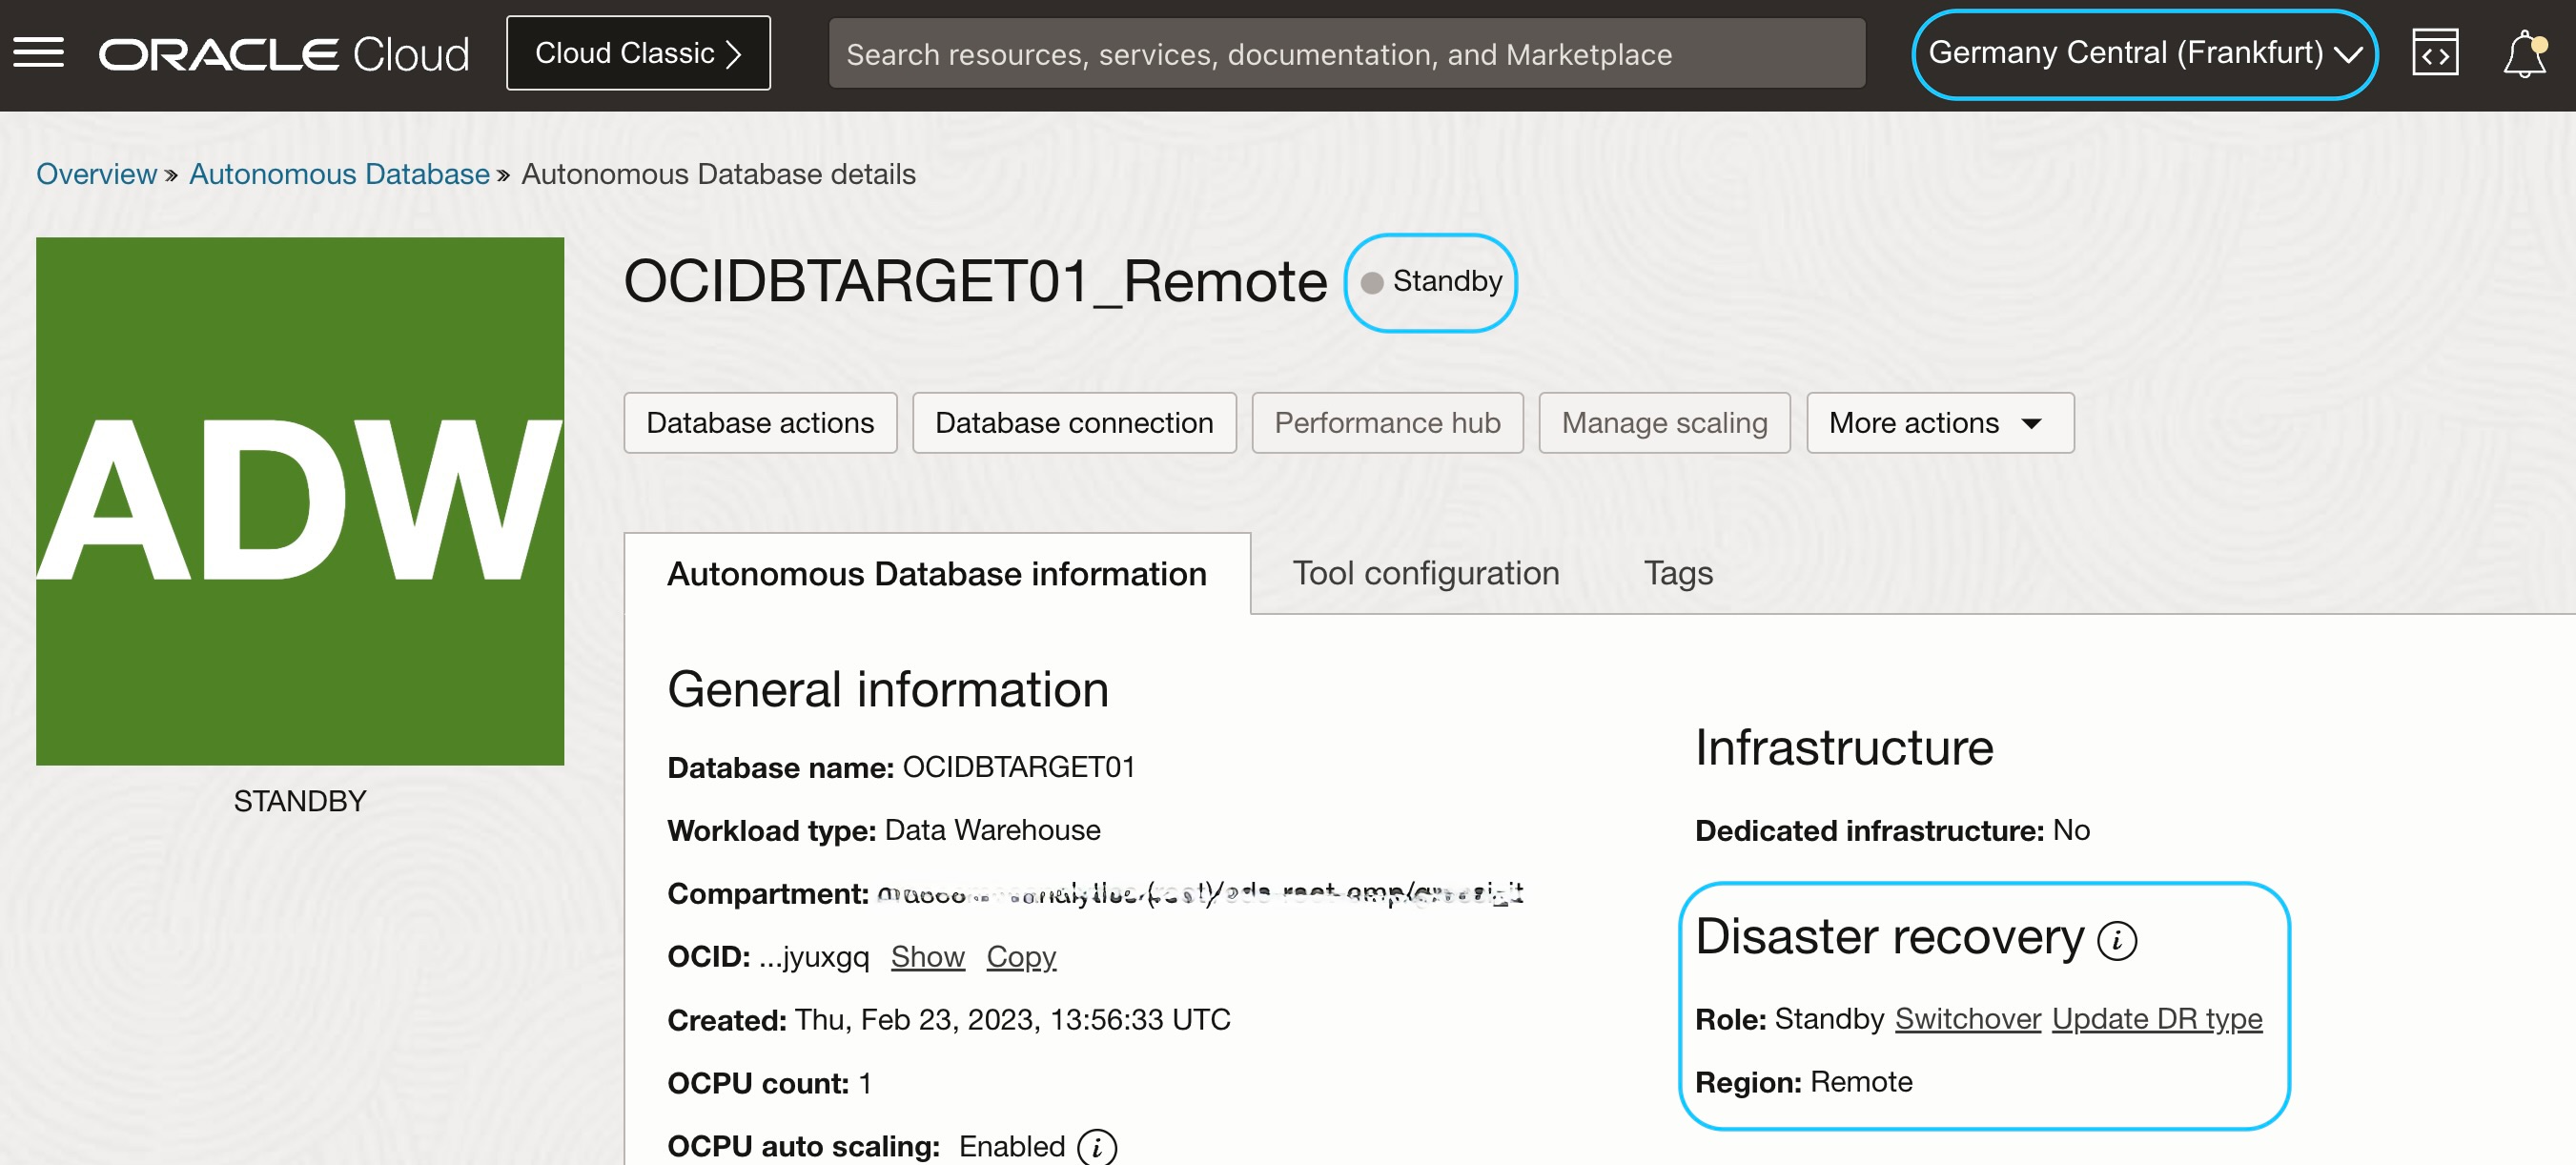This screenshot has height=1165, width=2576.
Task: Open the Cloud Shell developer tools icon
Action: click(x=2434, y=53)
